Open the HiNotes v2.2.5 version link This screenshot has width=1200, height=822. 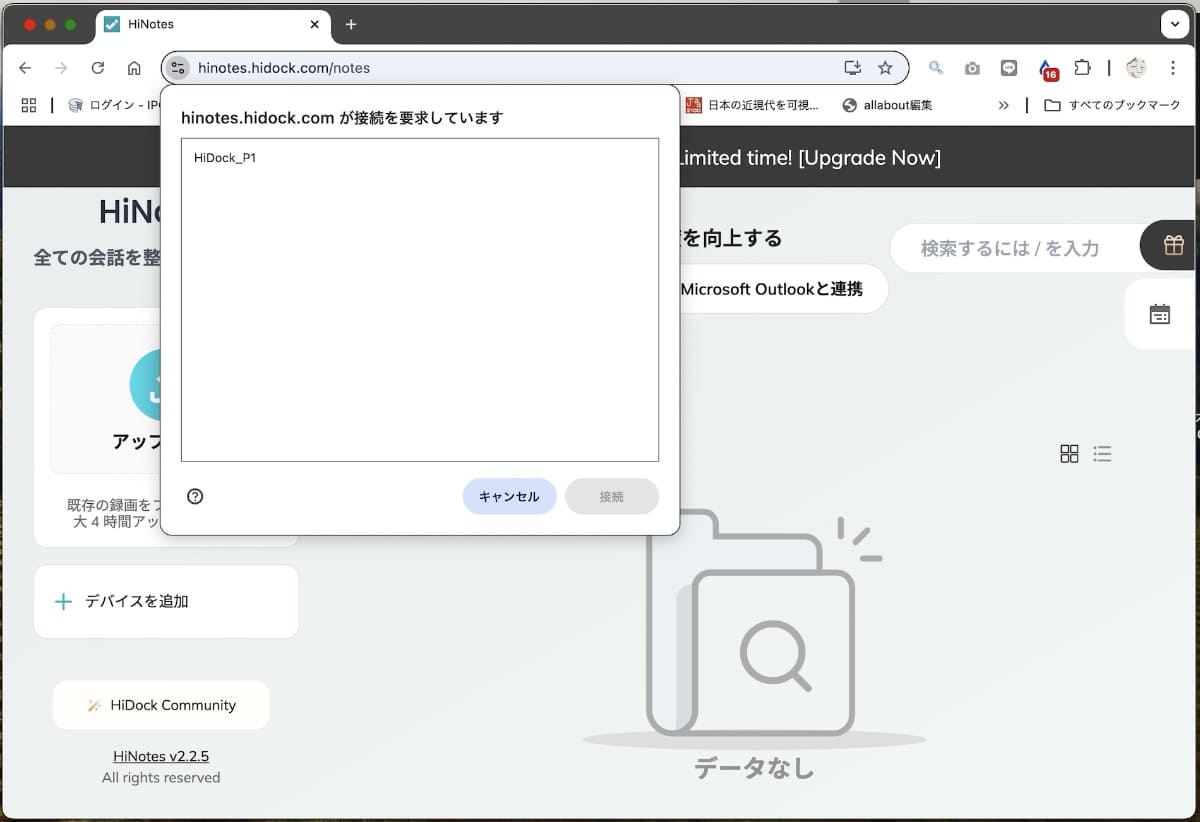(x=161, y=756)
